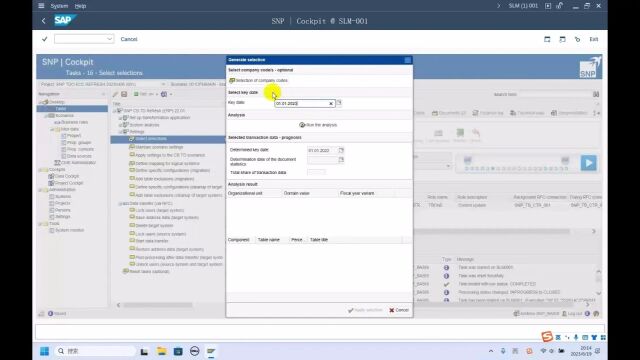Open the hamburger menu in the title bar
Viewport: 640px width, 360px height.
pyautogui.click(x=41, y=6)
